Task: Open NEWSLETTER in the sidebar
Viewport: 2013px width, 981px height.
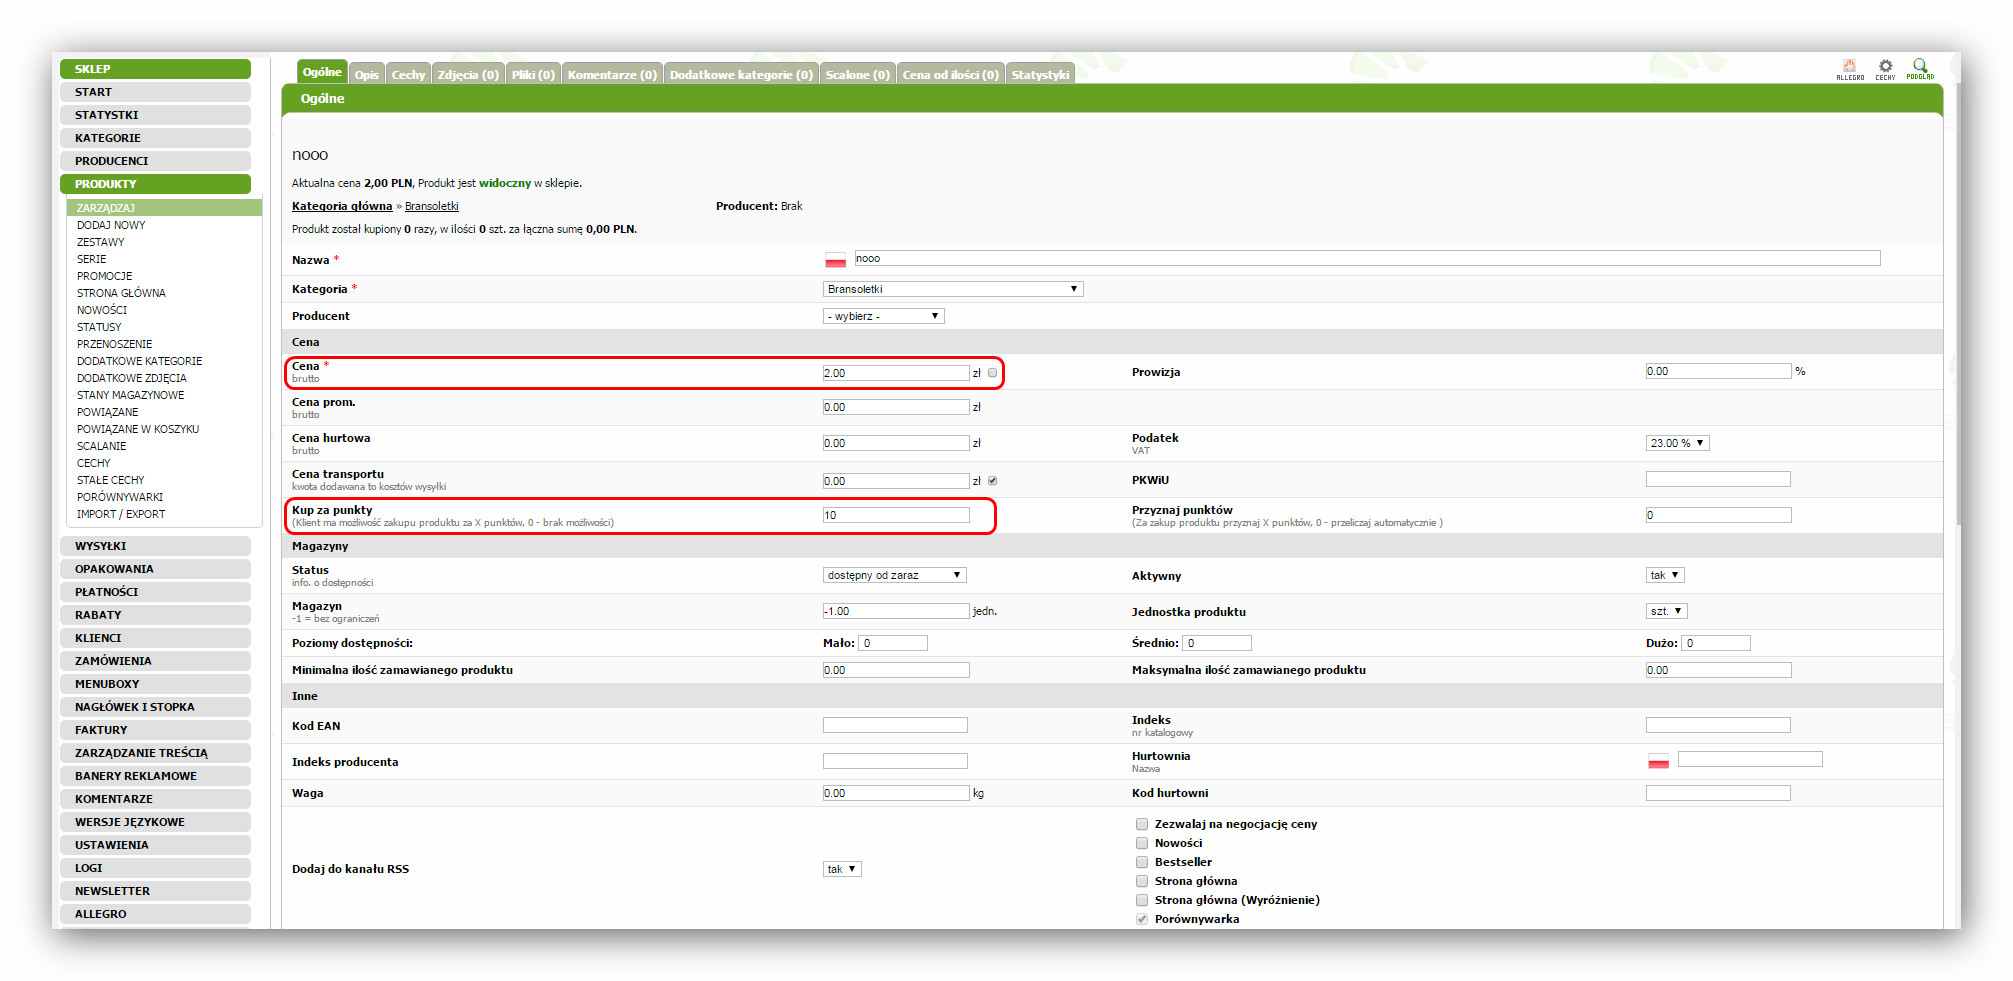Action: coord(155,891)
